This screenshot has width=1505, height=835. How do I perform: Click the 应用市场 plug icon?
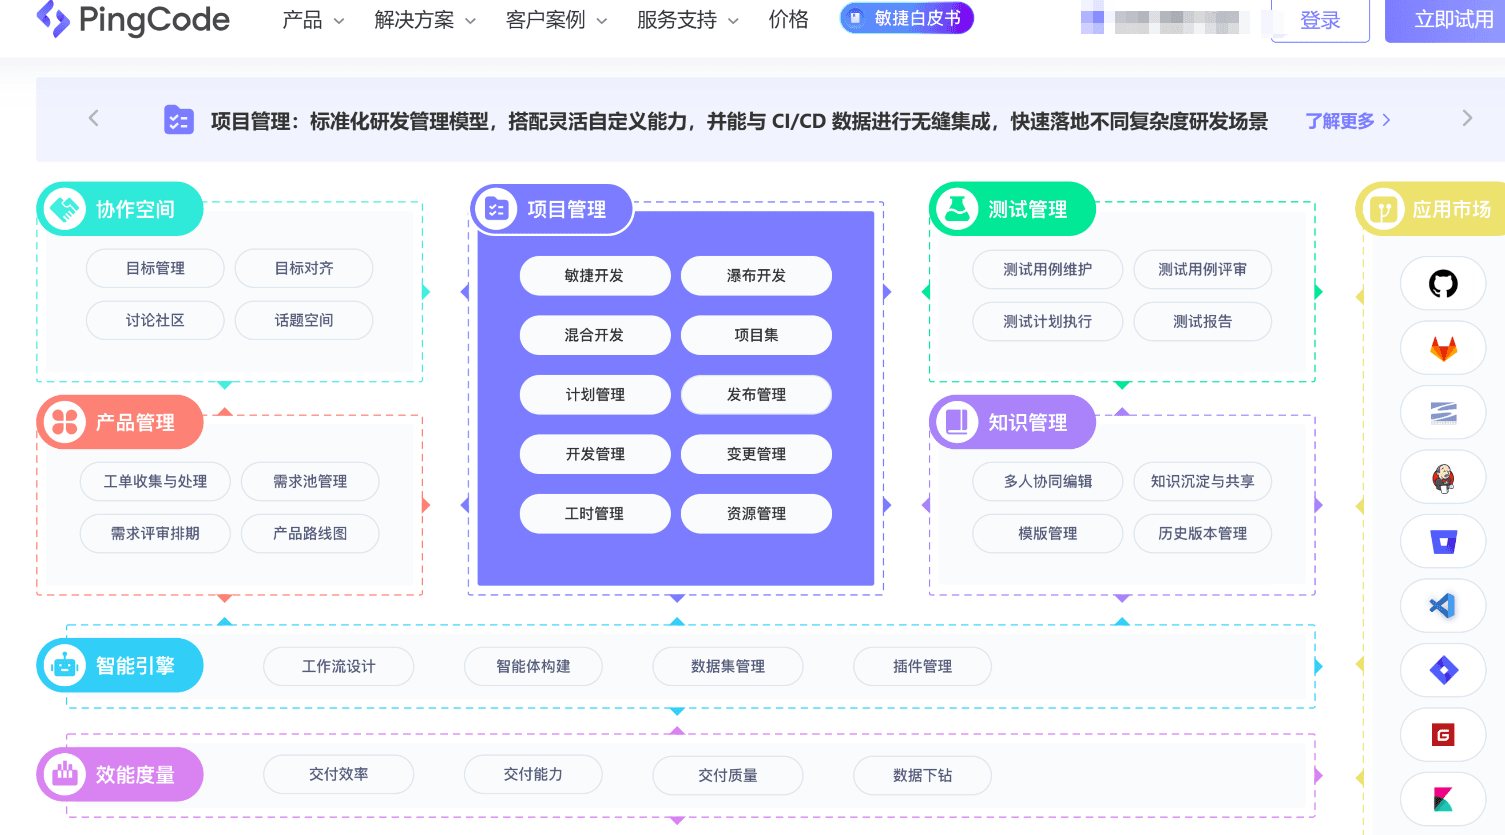tap(1384, 209)
